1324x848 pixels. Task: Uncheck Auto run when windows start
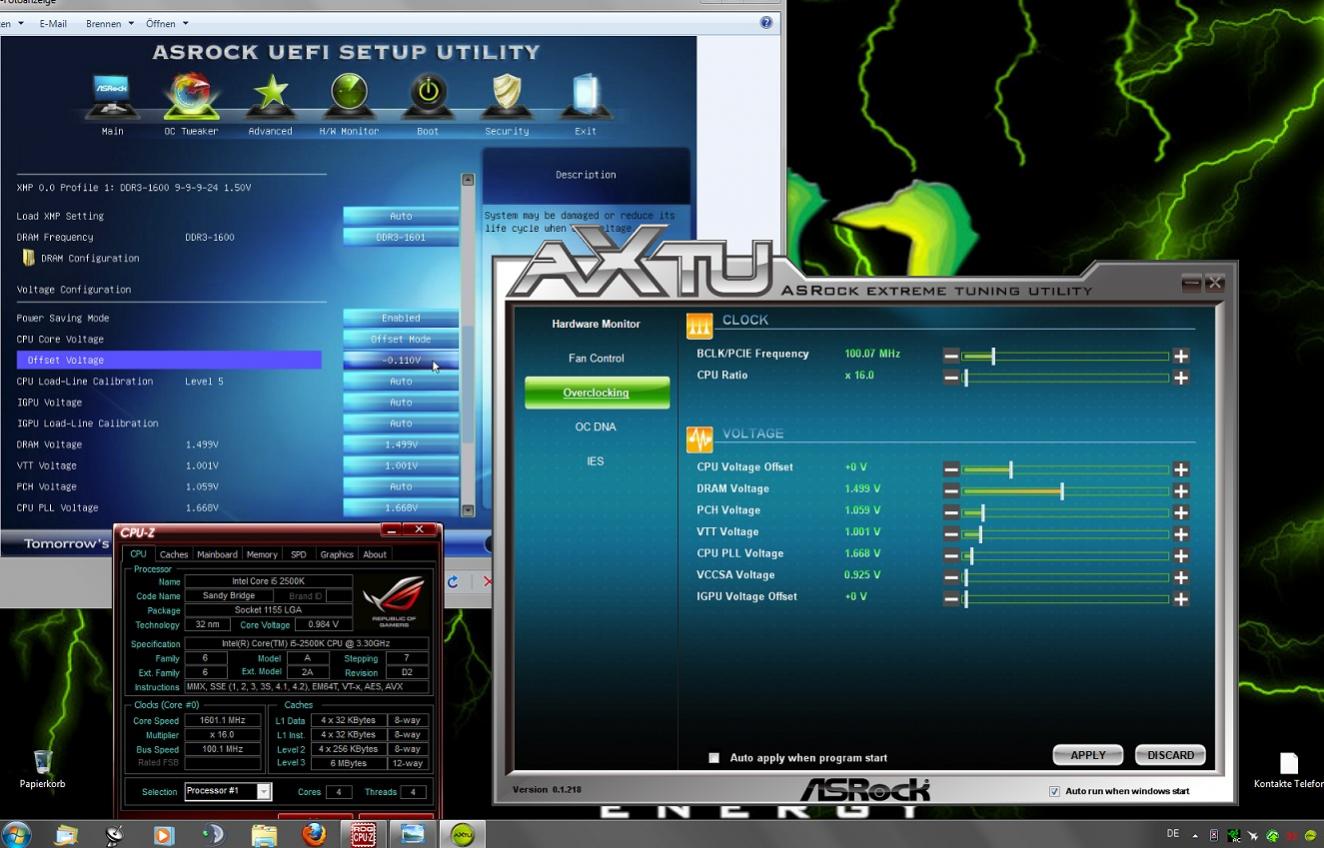tap(1054, 791)
